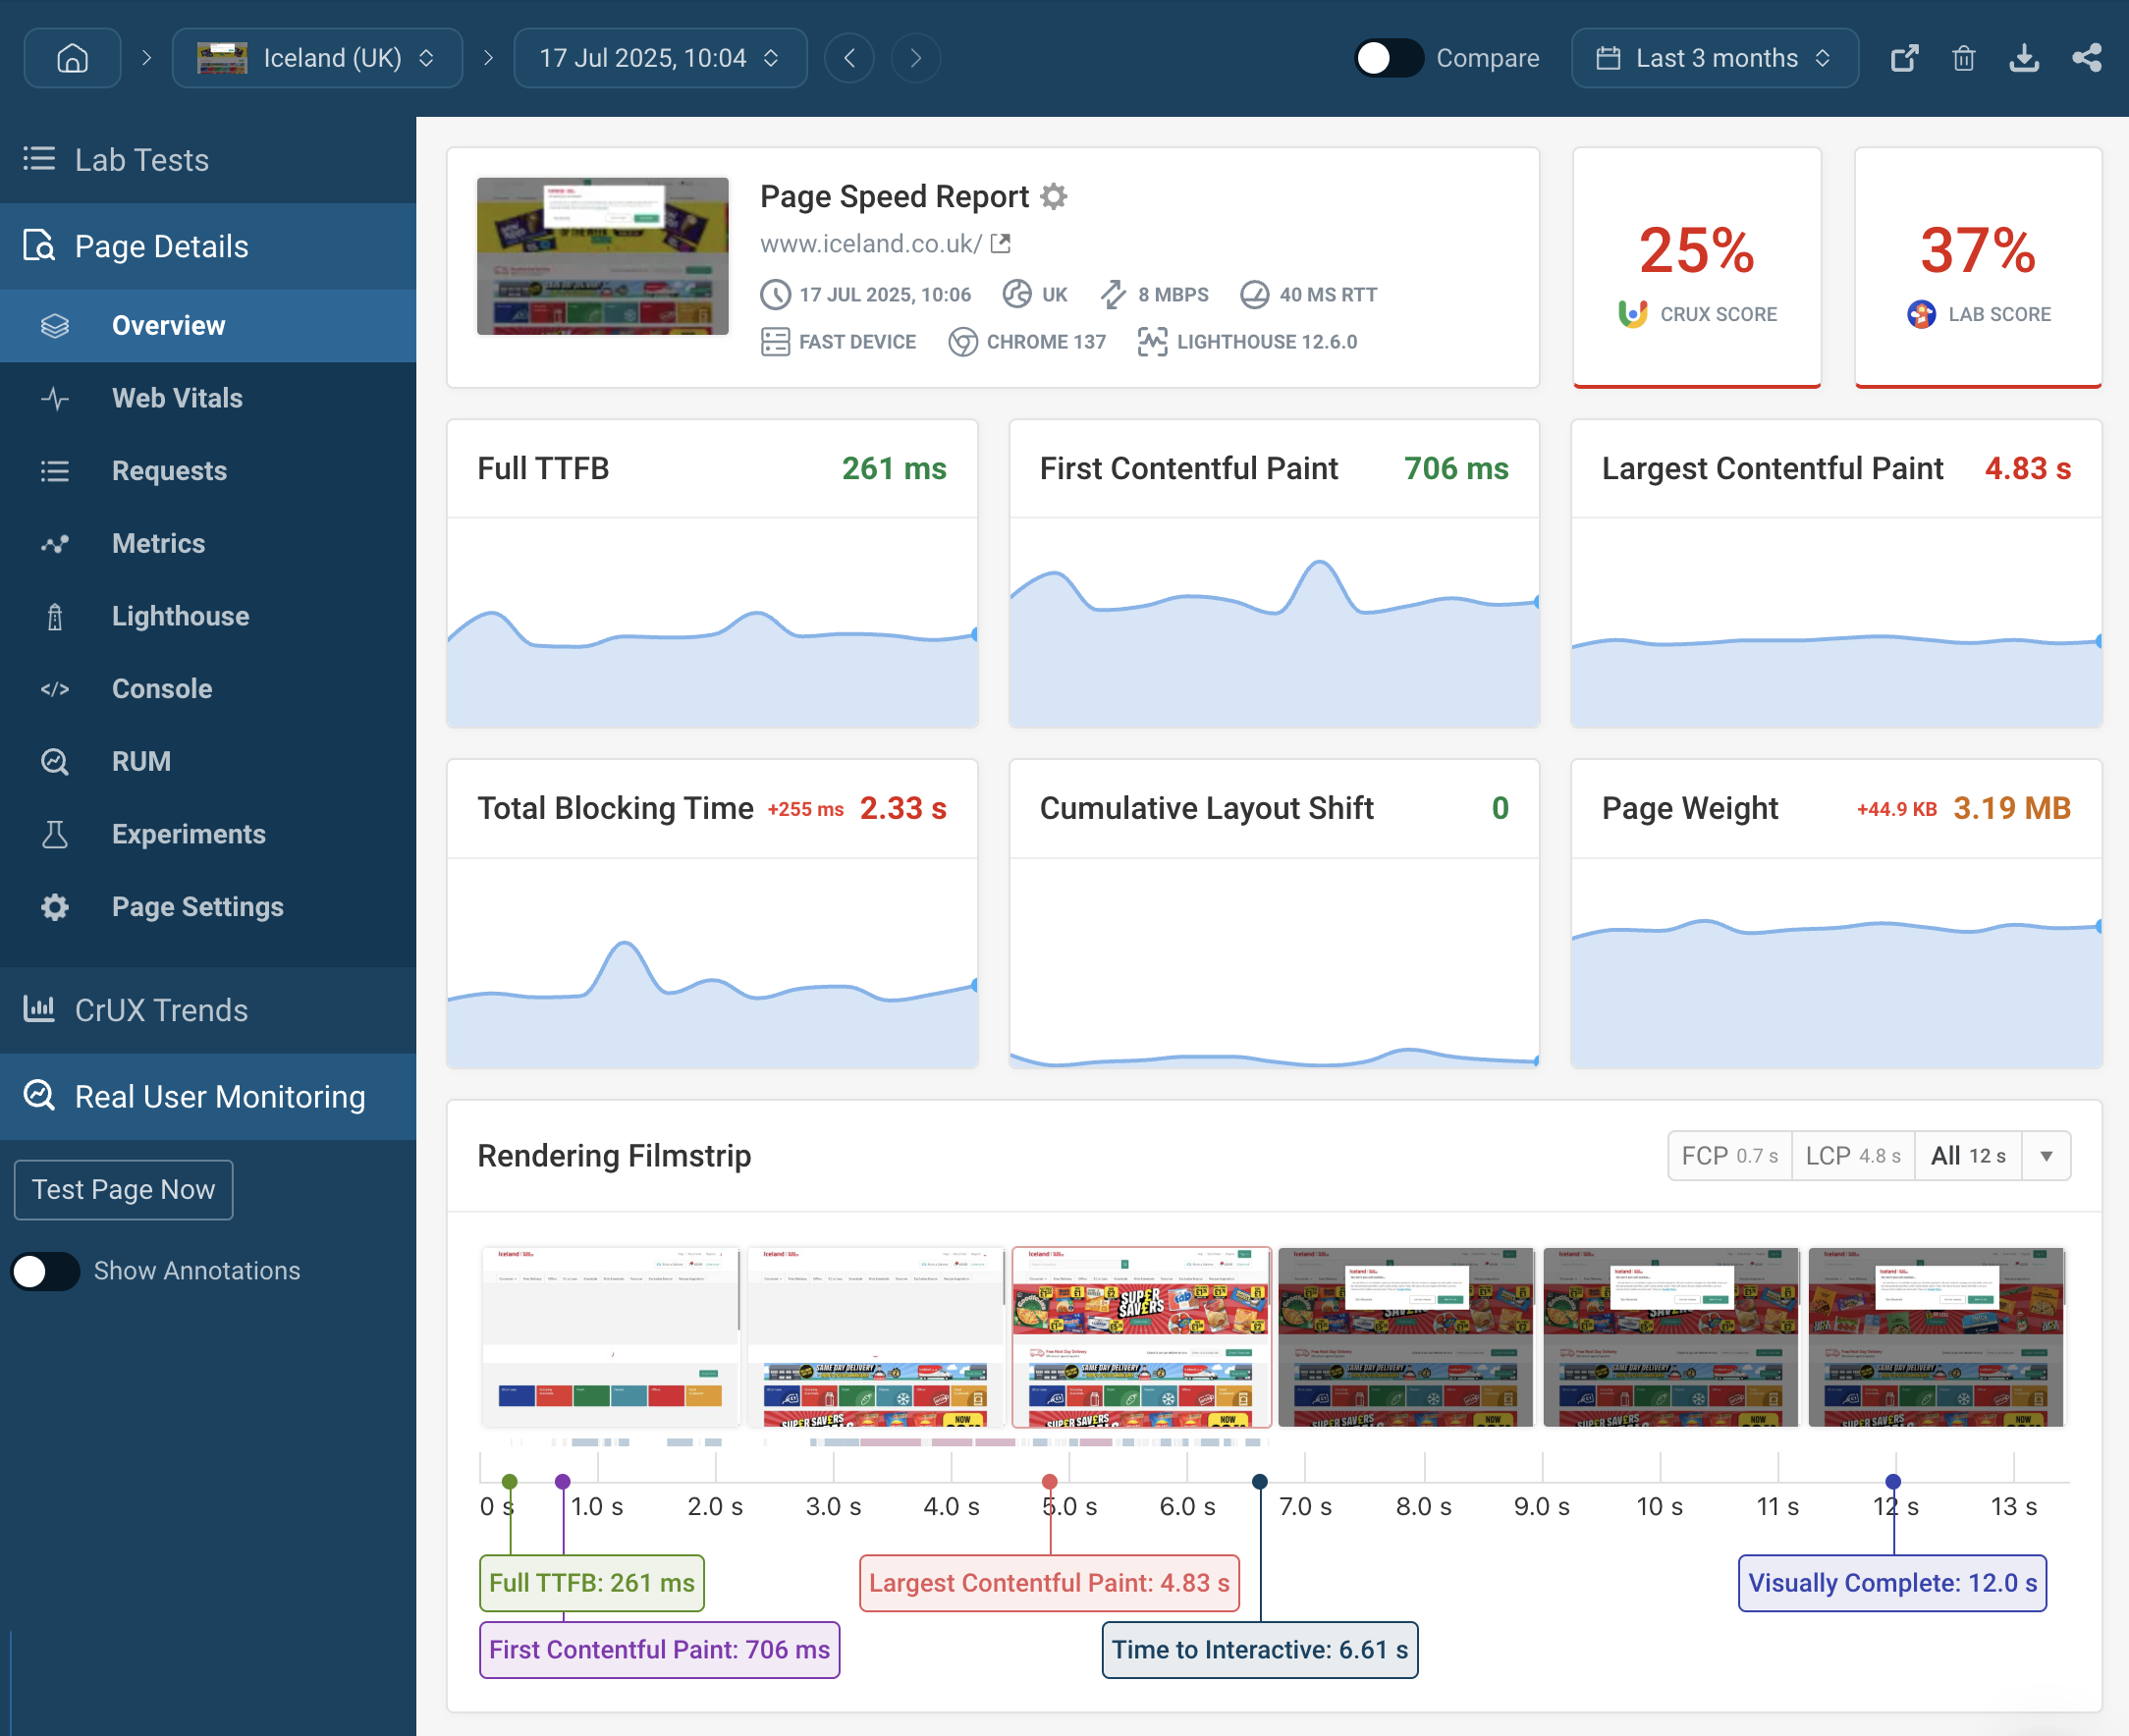
Task: Select the Web Vitals sidebar item
Action: click(208, 398)
